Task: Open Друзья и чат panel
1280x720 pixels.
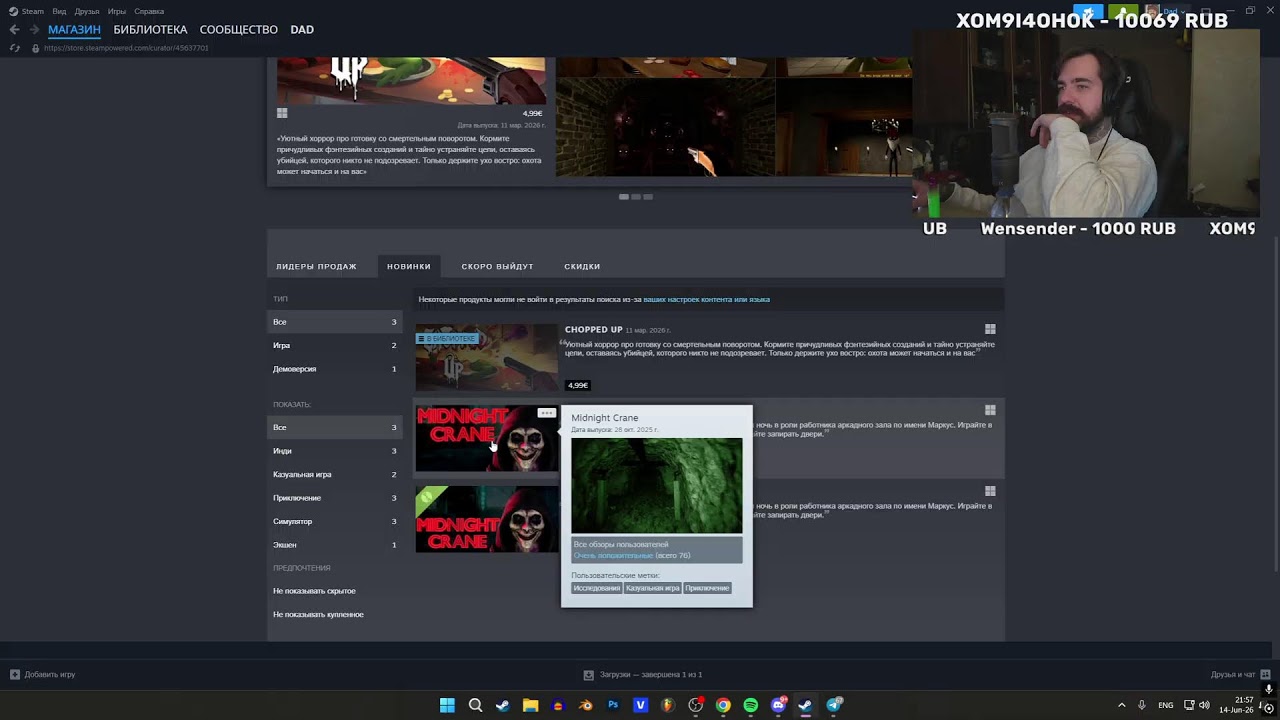Action: (1240, 675)
